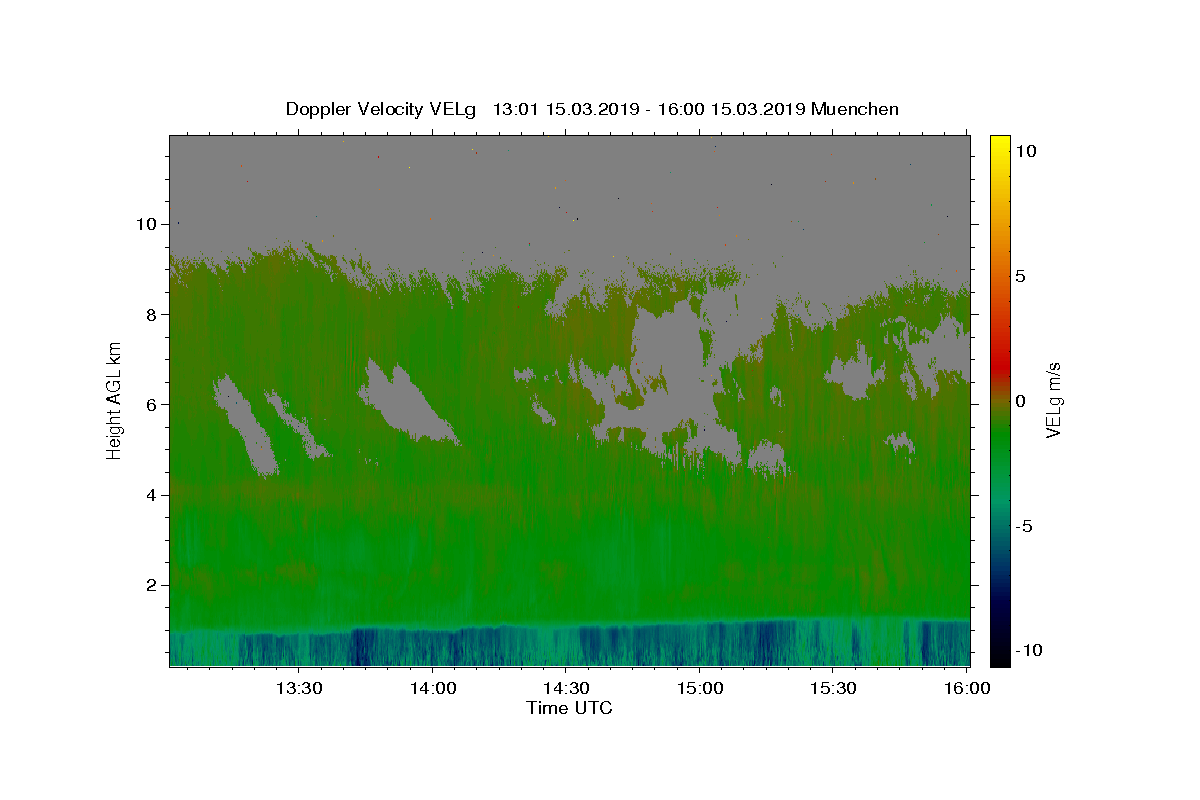Click the yellow top of the colorbar

pyautogui.click(x=1000, y=145)
